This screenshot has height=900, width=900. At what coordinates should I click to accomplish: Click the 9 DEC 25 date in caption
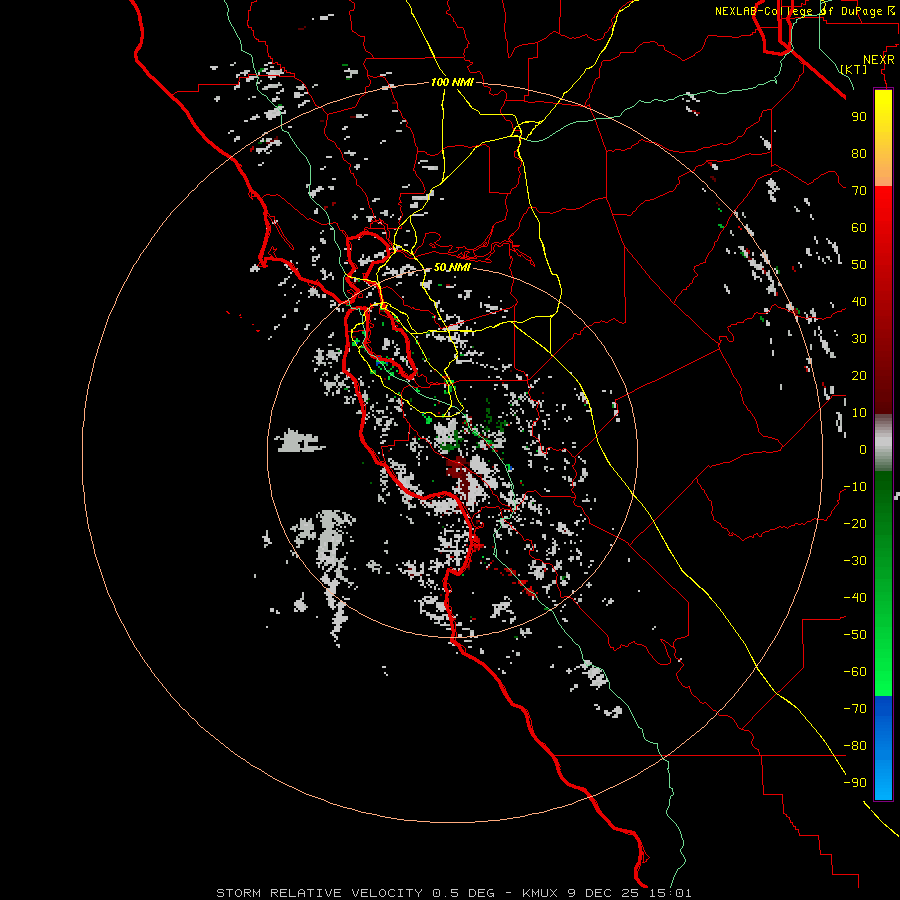tap(603, 893)
